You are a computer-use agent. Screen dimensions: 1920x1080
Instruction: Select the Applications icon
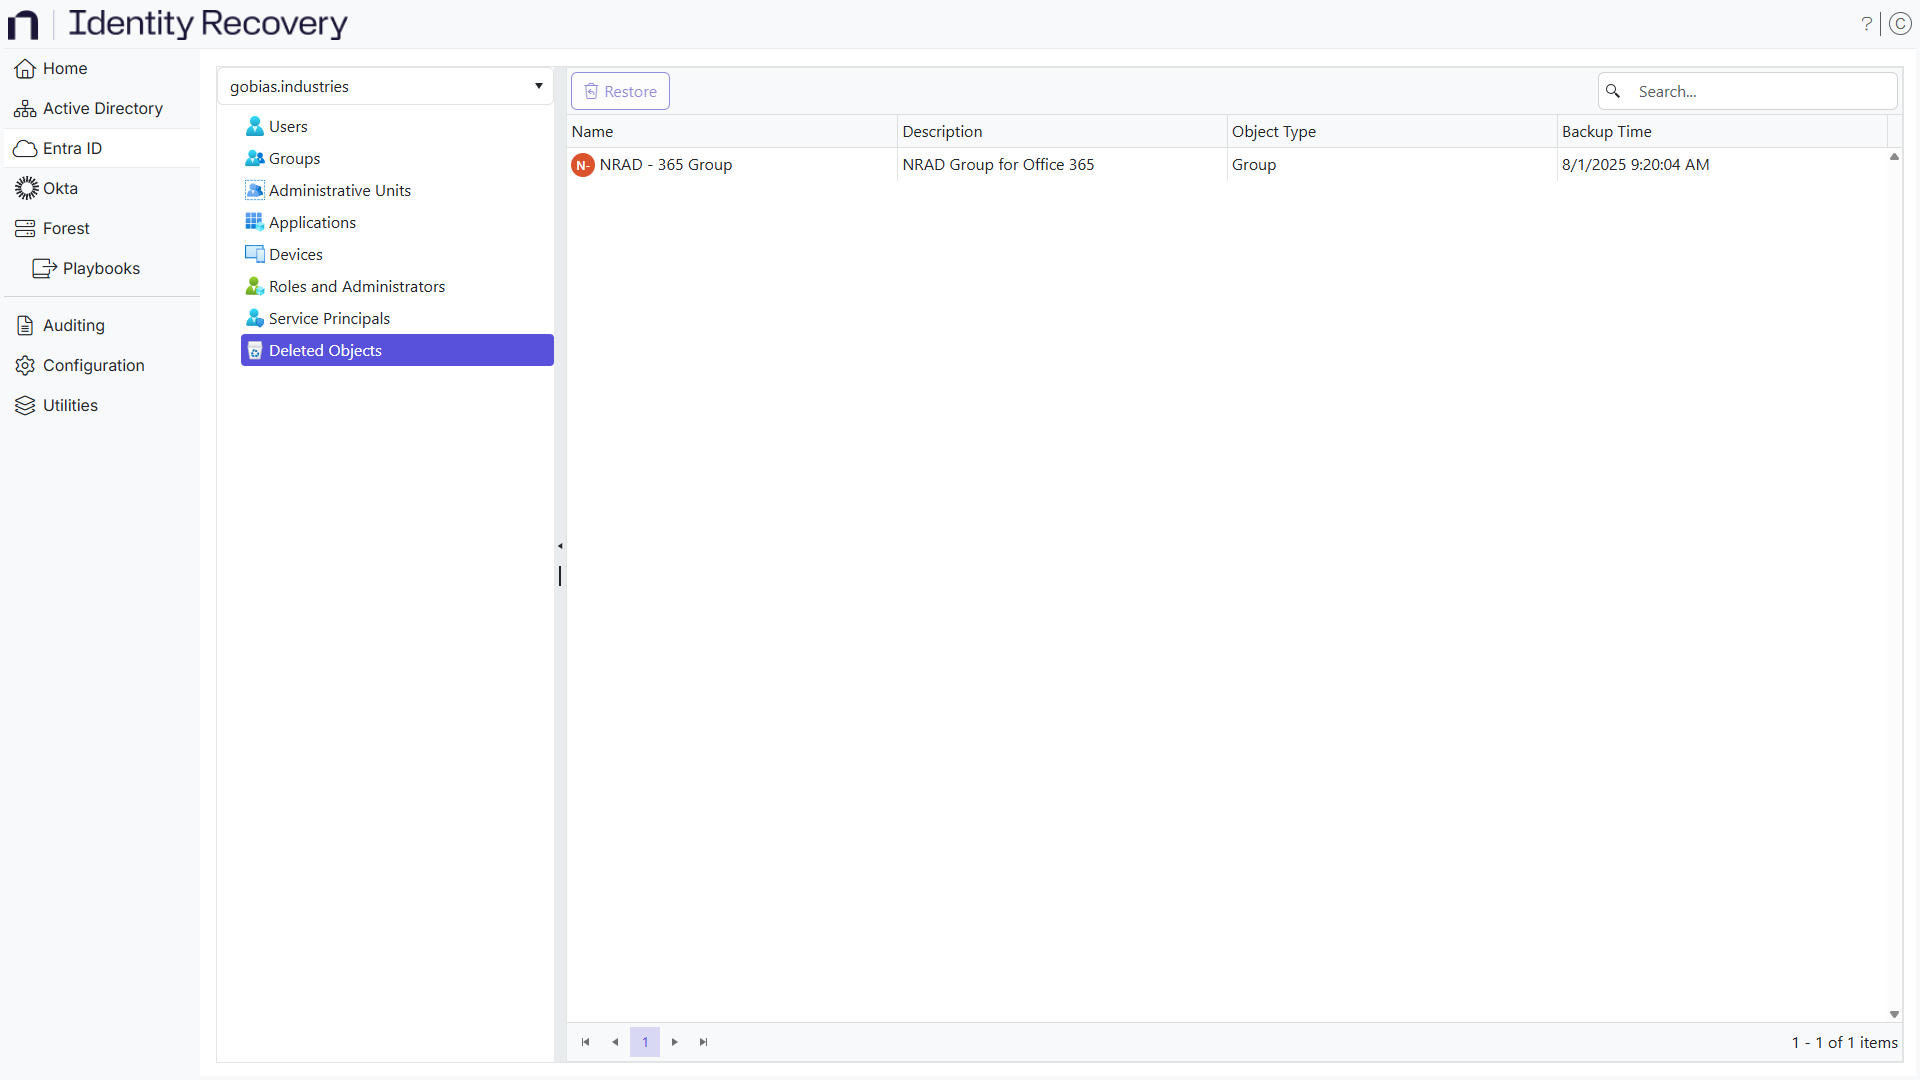(255, 222)
